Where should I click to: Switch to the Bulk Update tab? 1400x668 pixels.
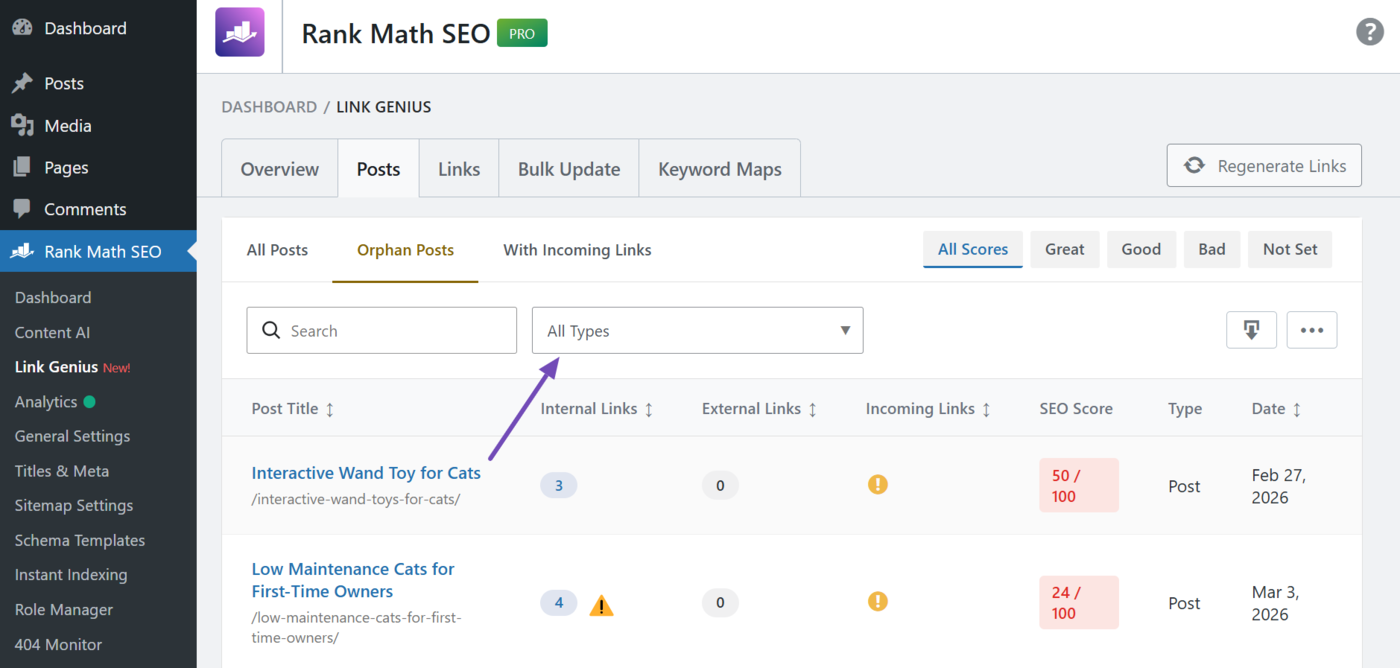pyautogui.click(x=569, y=169)
